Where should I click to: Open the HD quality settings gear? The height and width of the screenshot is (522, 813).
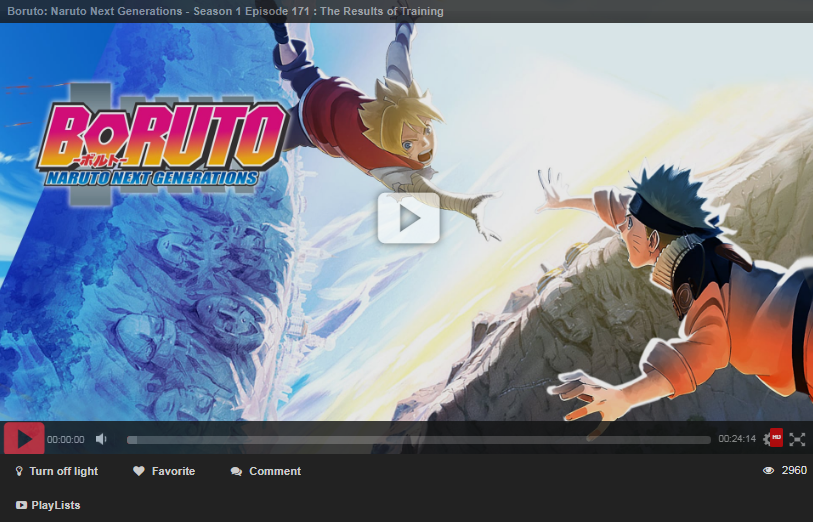772,439
